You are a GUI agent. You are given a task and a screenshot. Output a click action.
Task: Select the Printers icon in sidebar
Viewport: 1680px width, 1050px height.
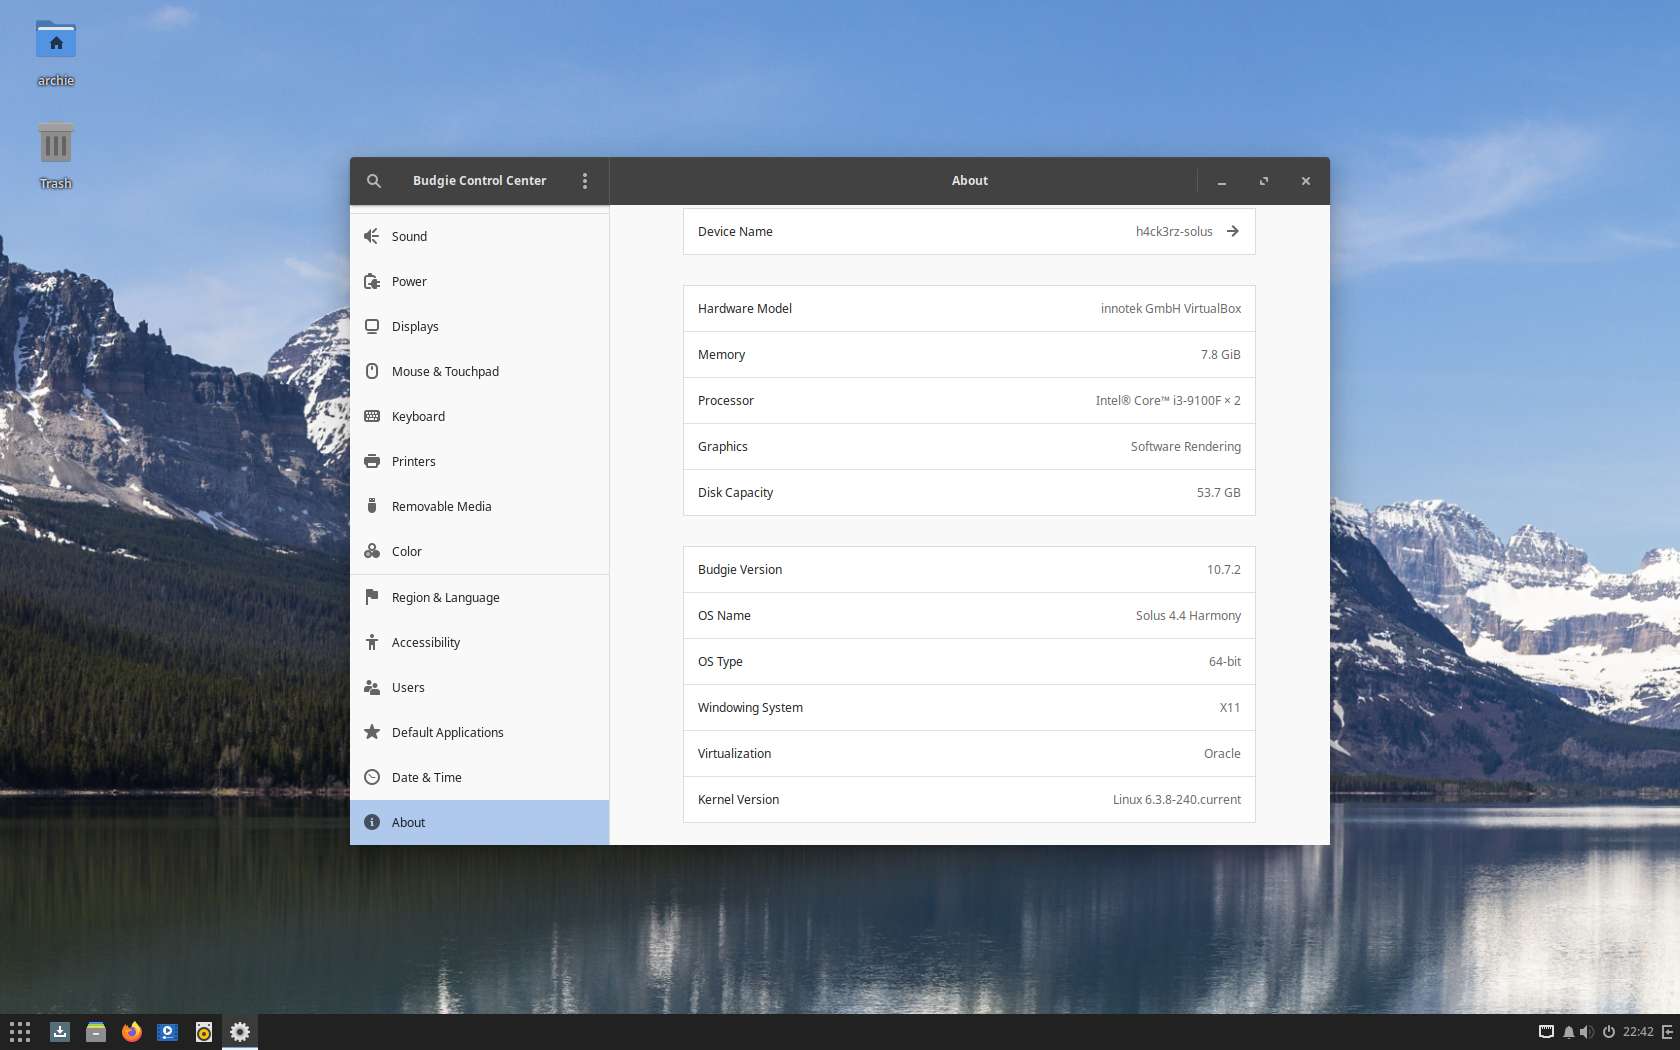pyautogui.click(x=372, y=461)
